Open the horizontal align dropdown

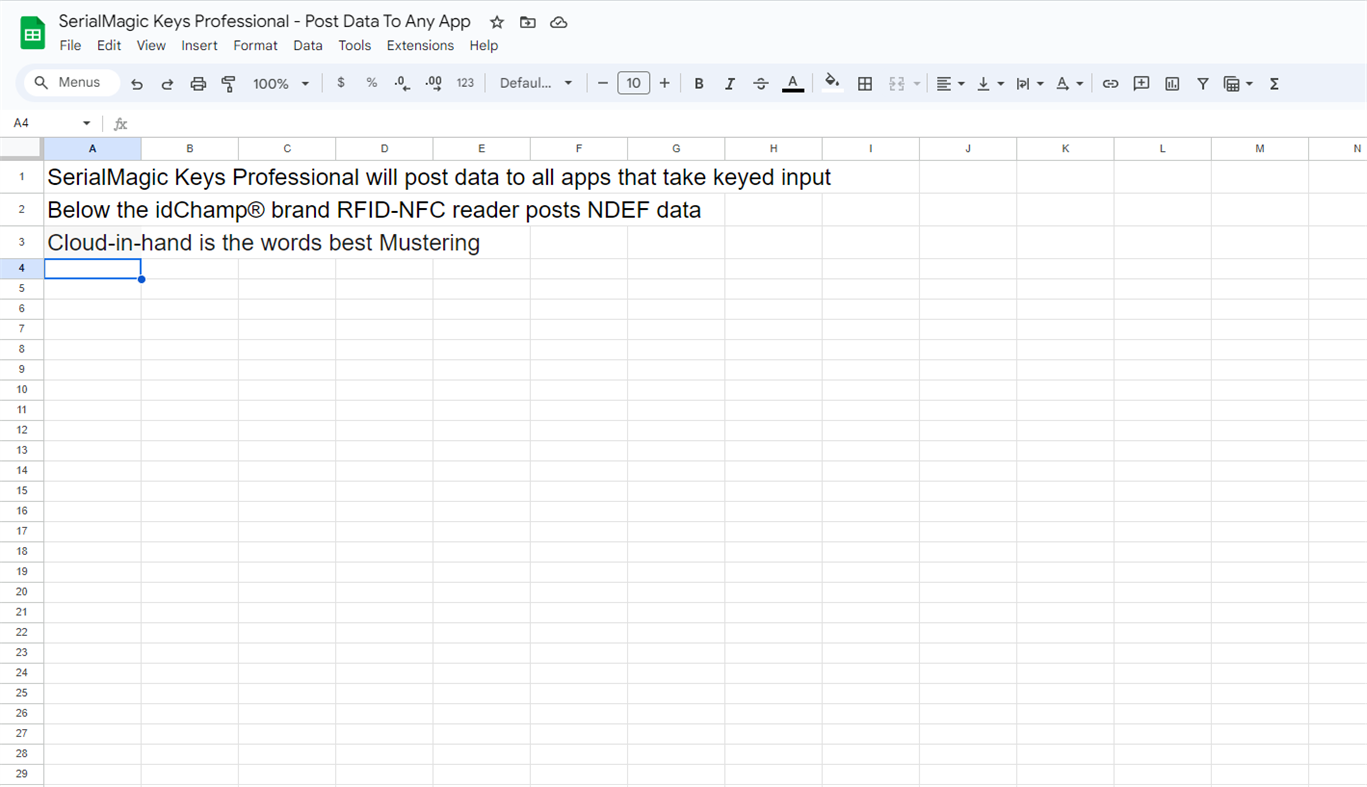tap(950, 84)
